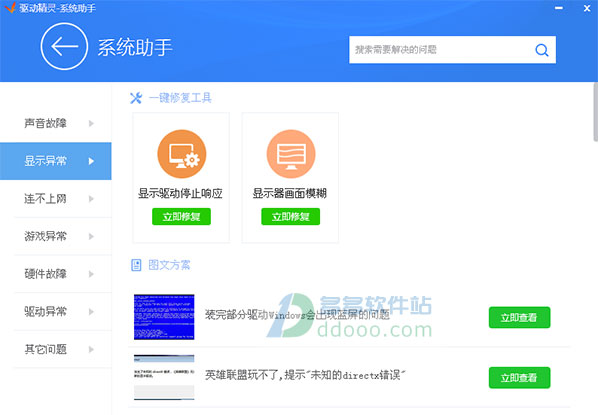
Task: Click 立即查看 for the bluescreen article
Action: click(519, 317)
